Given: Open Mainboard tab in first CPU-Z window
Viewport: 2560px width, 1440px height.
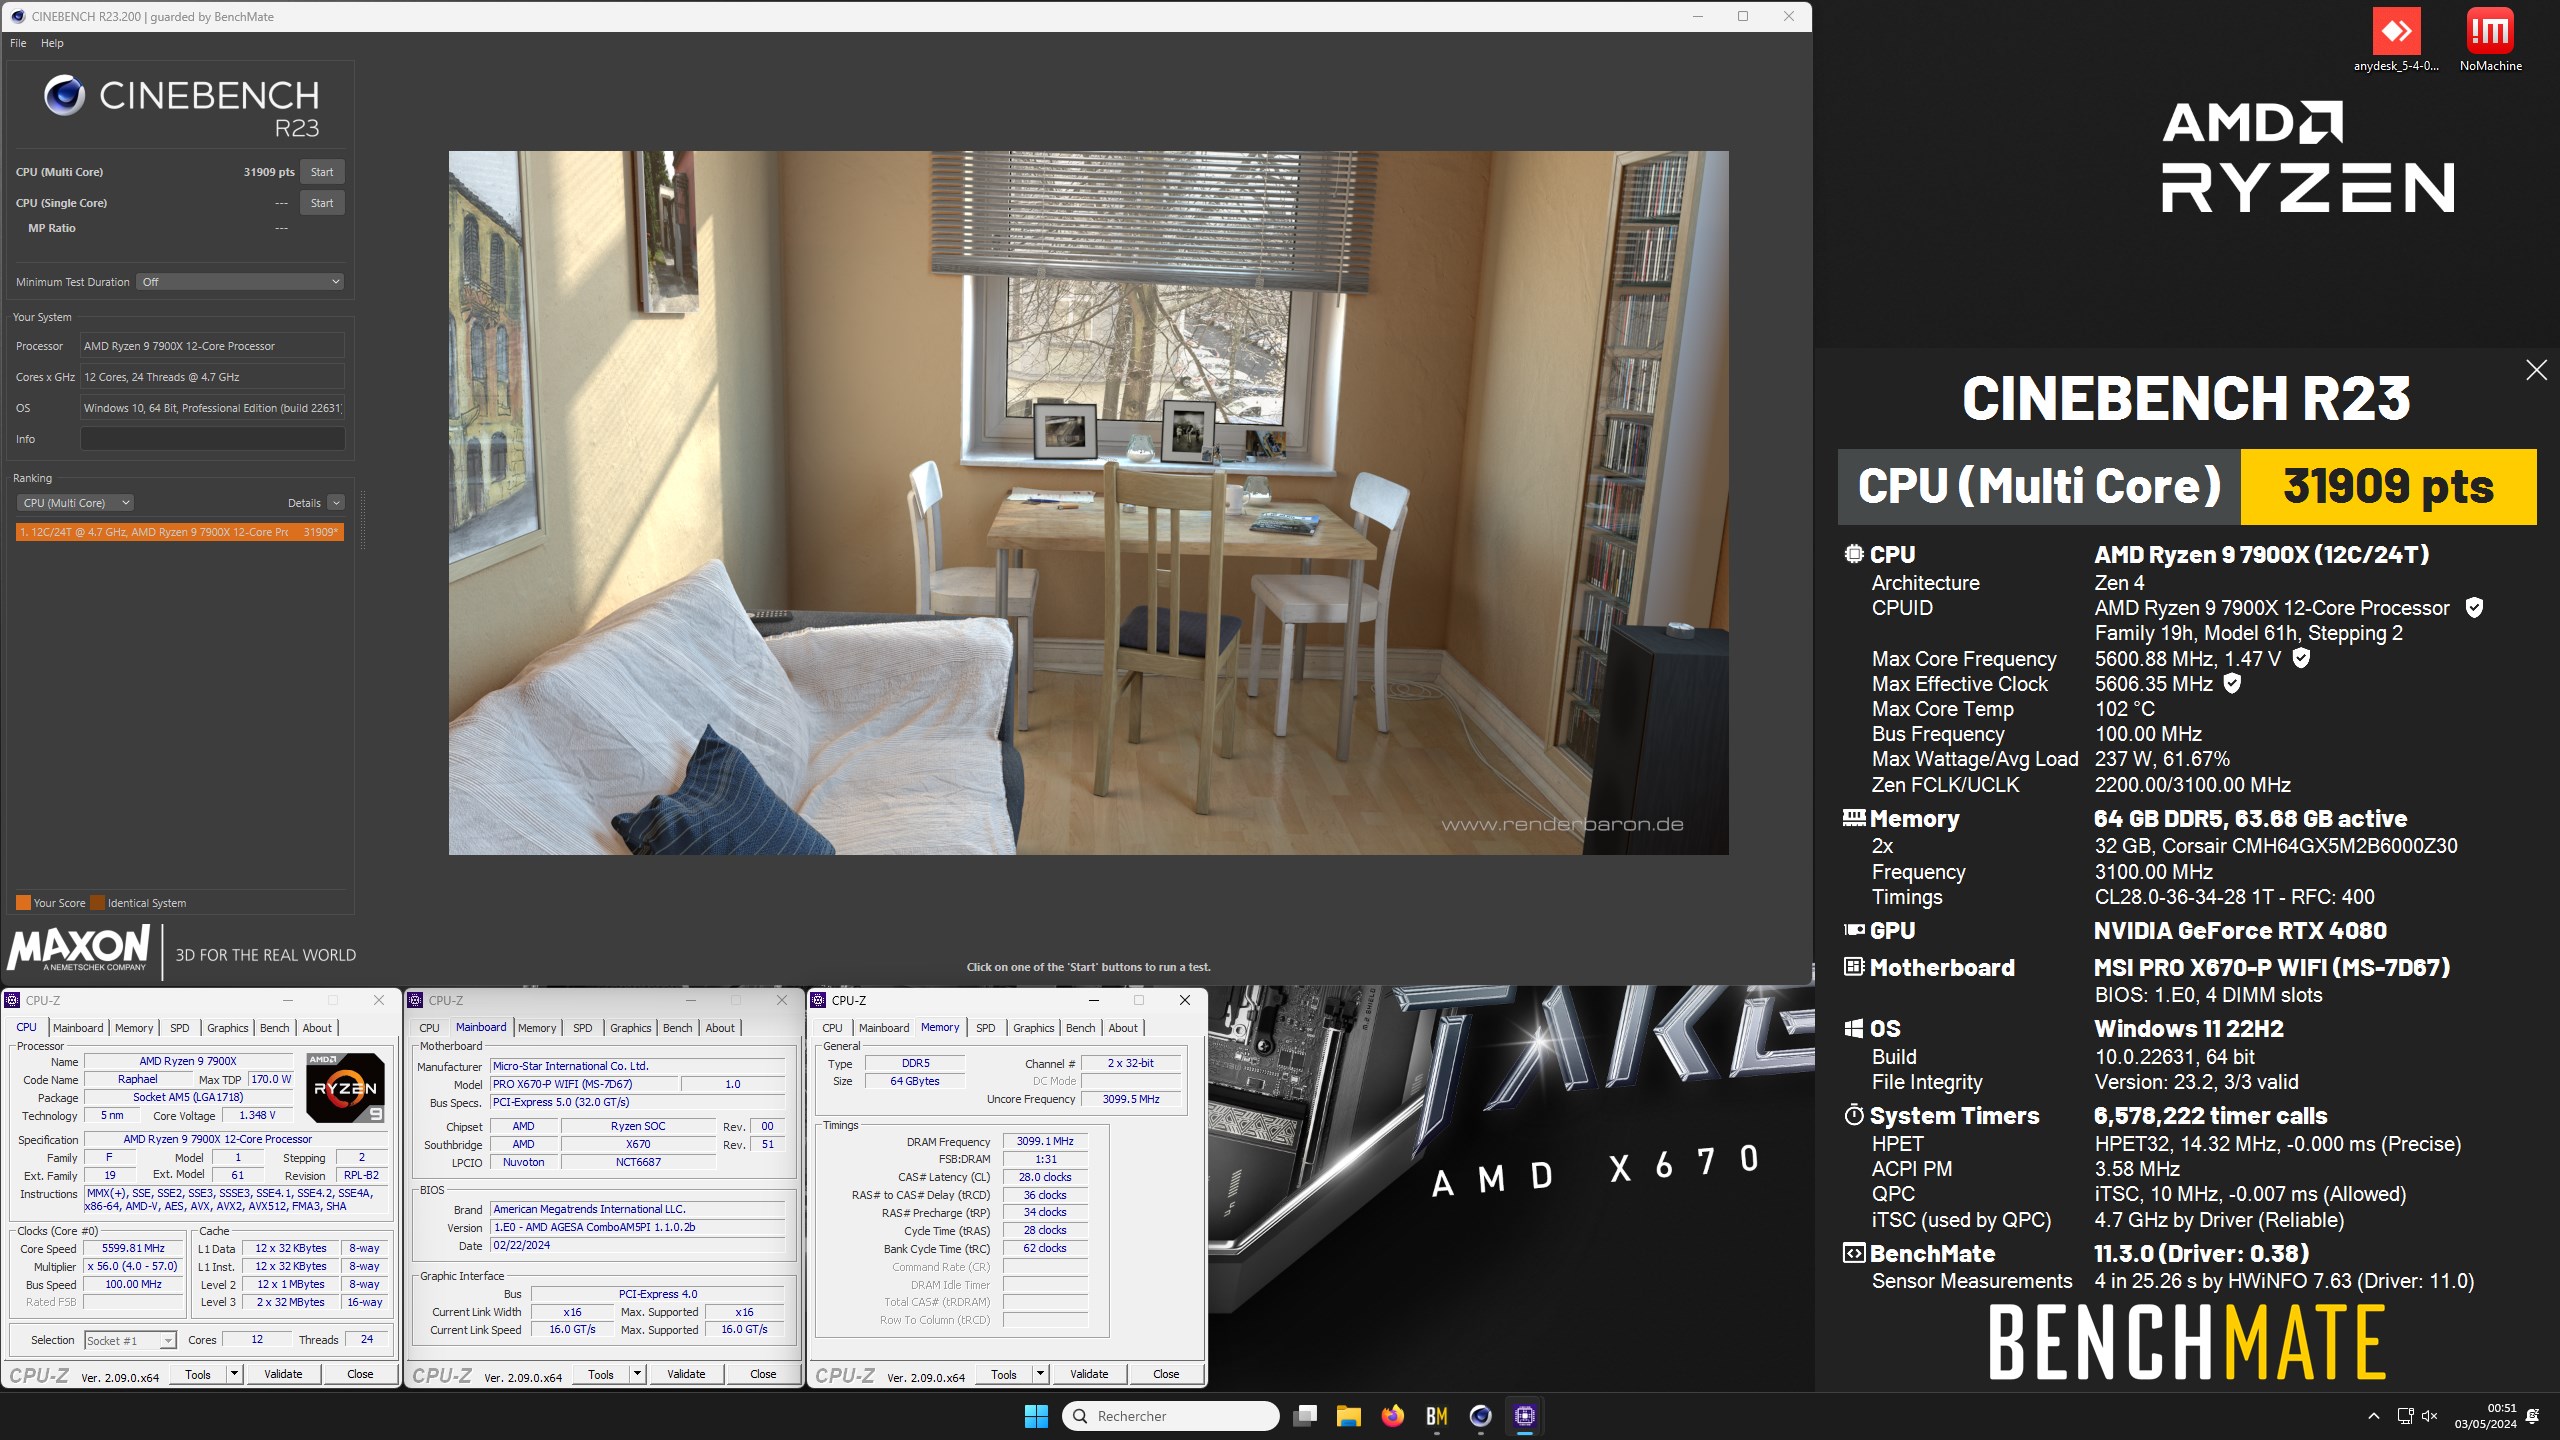Looking at the screenshot, I should (x=78, y=1028).
